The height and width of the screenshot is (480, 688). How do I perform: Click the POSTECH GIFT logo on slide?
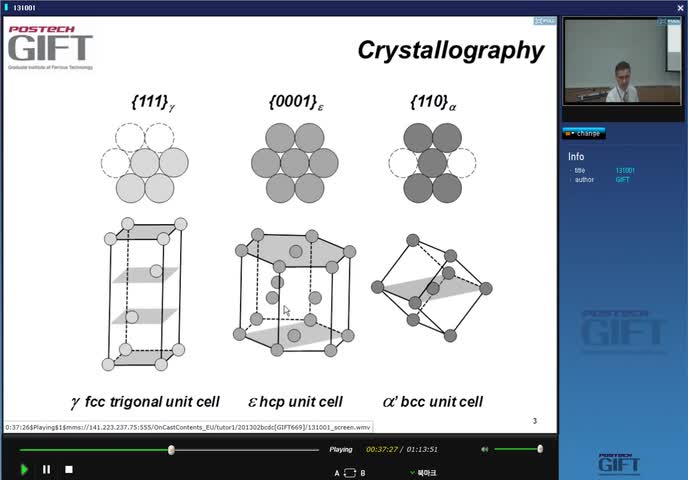pos(50,47)
